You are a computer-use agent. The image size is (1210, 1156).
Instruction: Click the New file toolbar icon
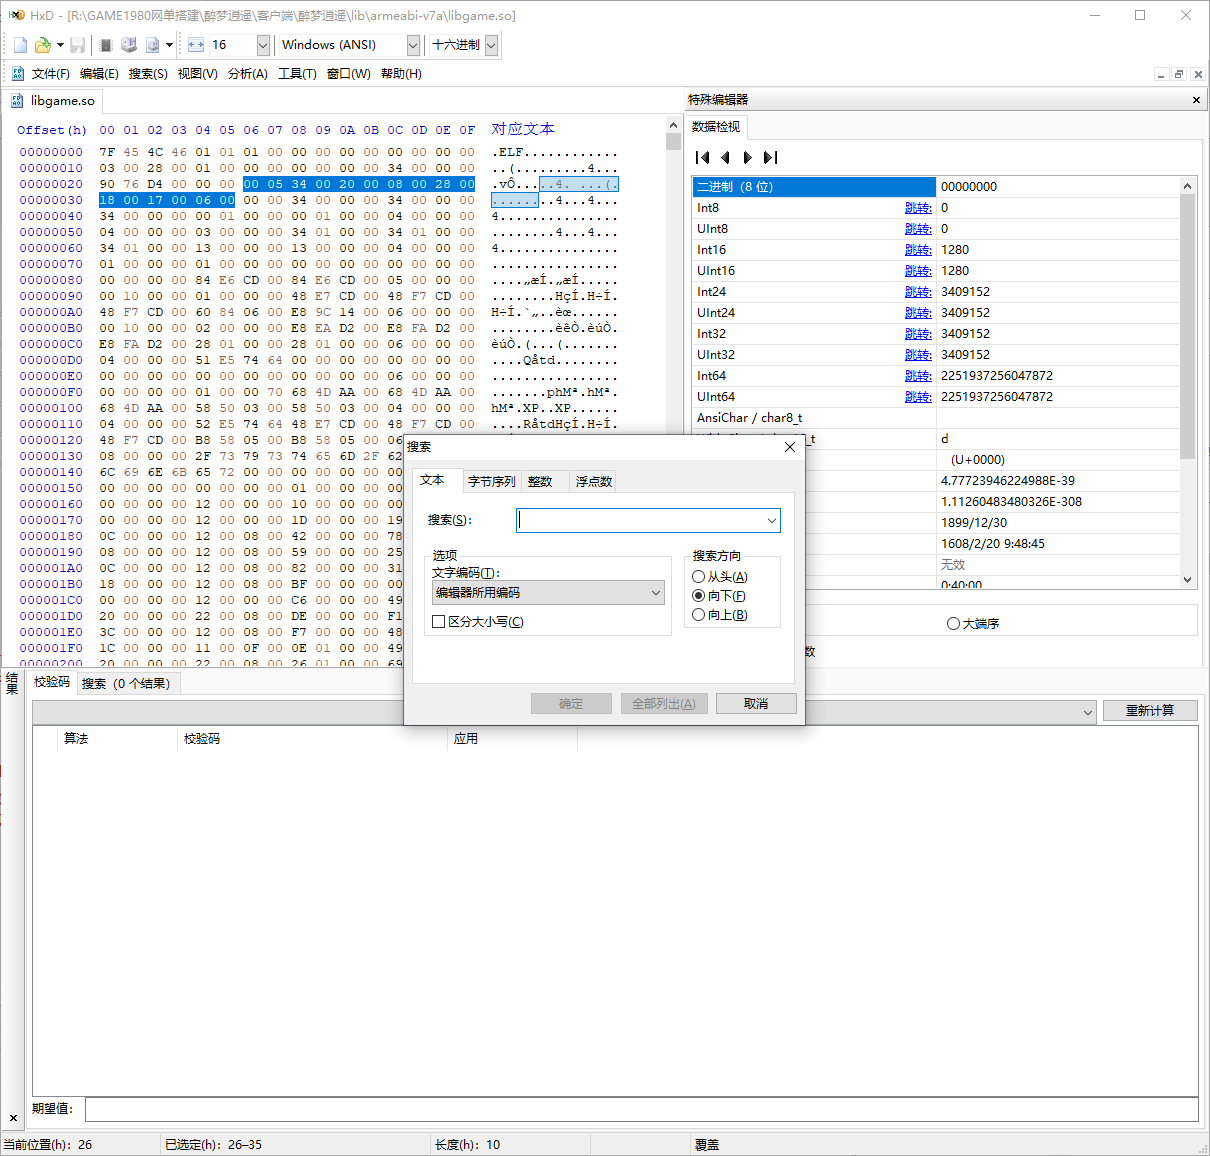[20, 45]
